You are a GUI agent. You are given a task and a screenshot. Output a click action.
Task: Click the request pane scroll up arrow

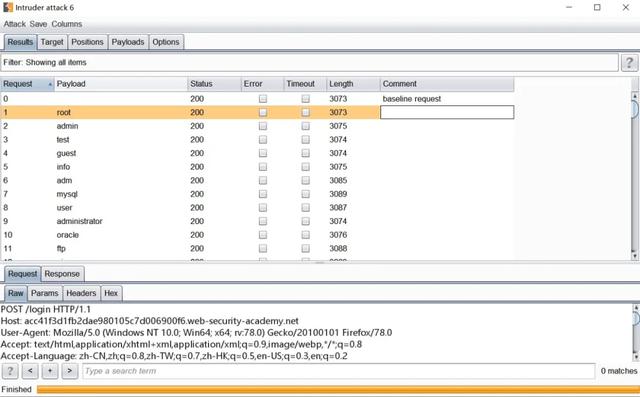(636, 307)
